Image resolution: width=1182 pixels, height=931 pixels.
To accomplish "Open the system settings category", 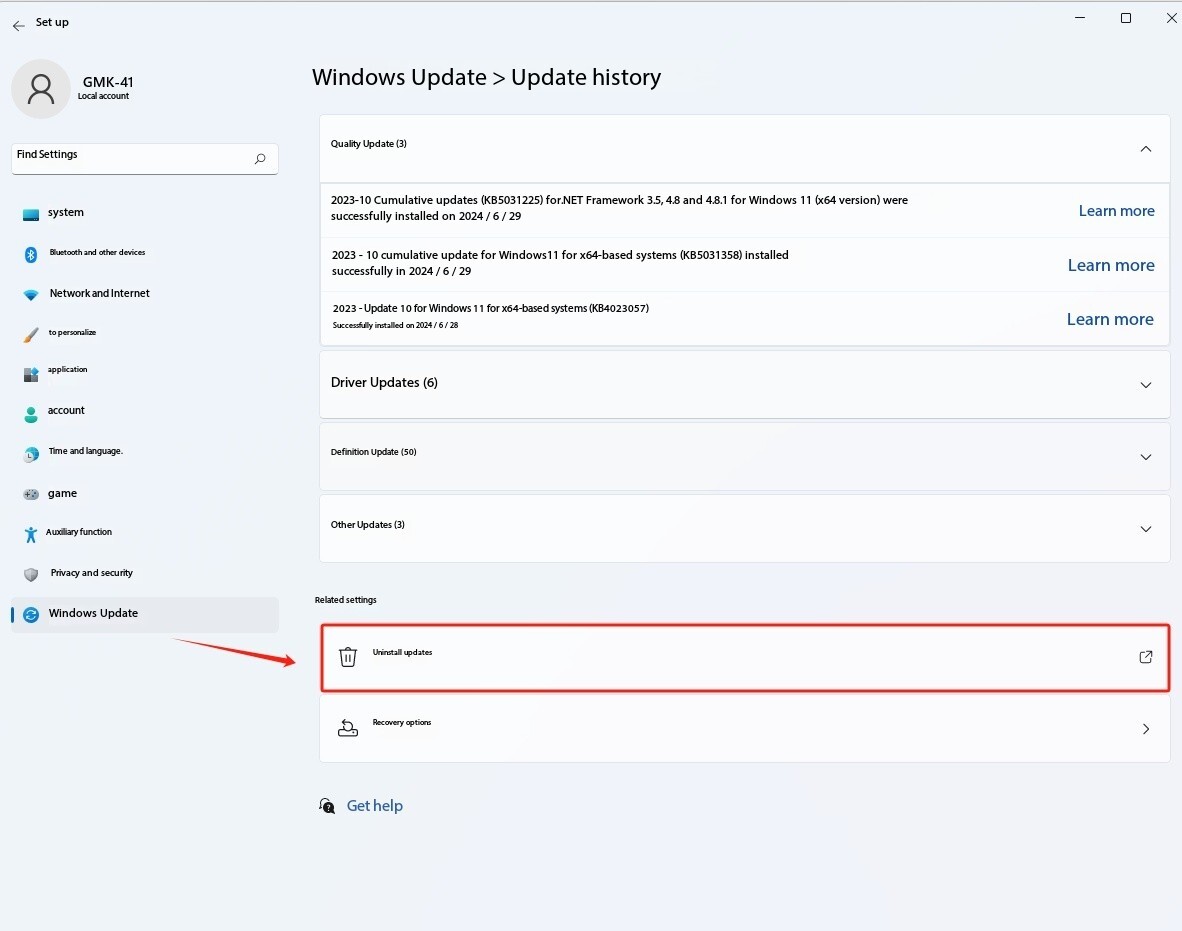I will click(66, 213).
